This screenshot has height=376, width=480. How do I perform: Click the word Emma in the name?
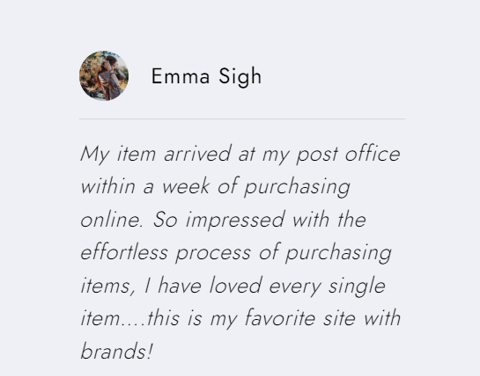(180, 76)
